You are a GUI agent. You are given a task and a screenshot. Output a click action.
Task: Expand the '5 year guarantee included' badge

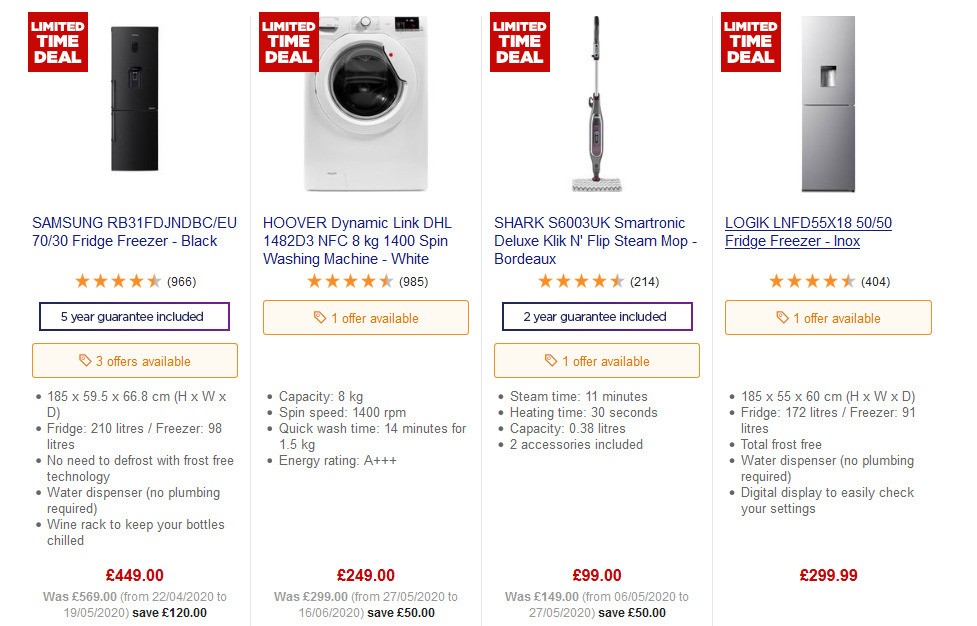click(x=135, y=317)
